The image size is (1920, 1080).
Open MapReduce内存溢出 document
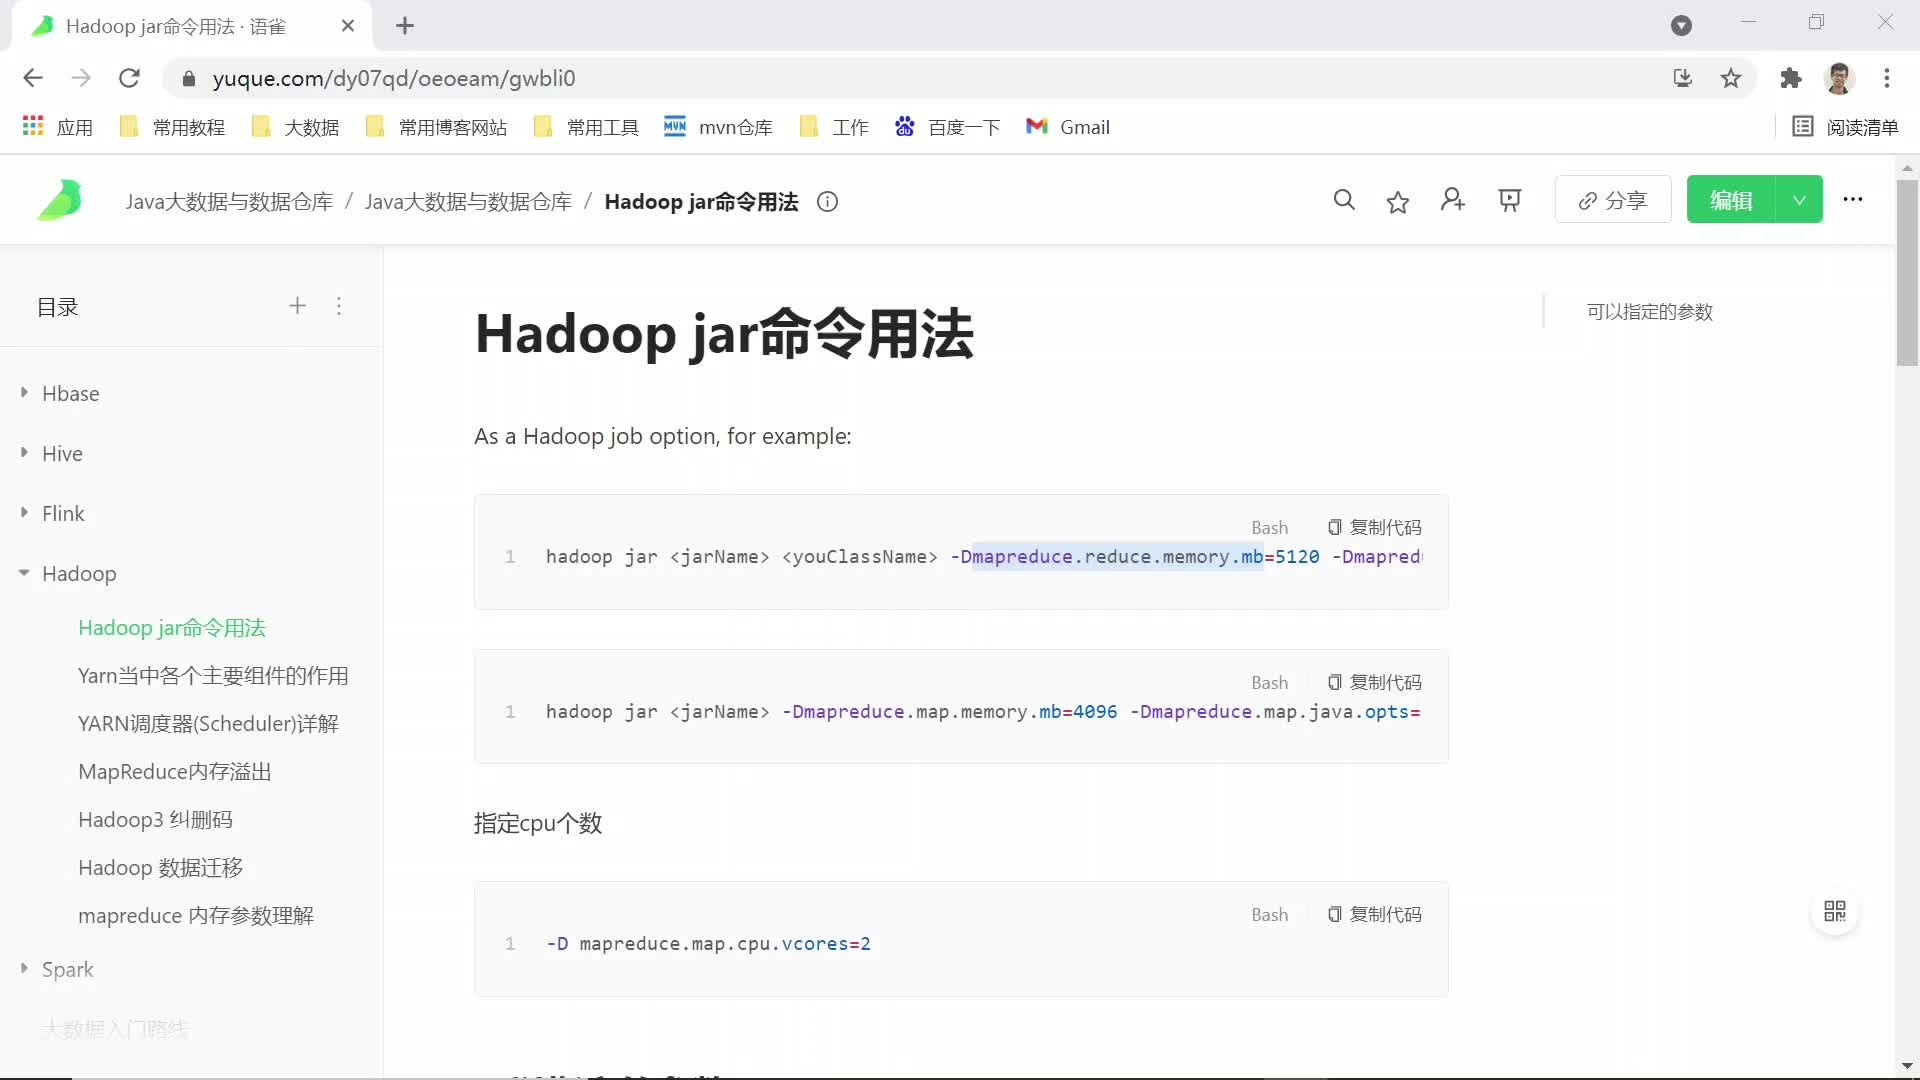point(175,772)
